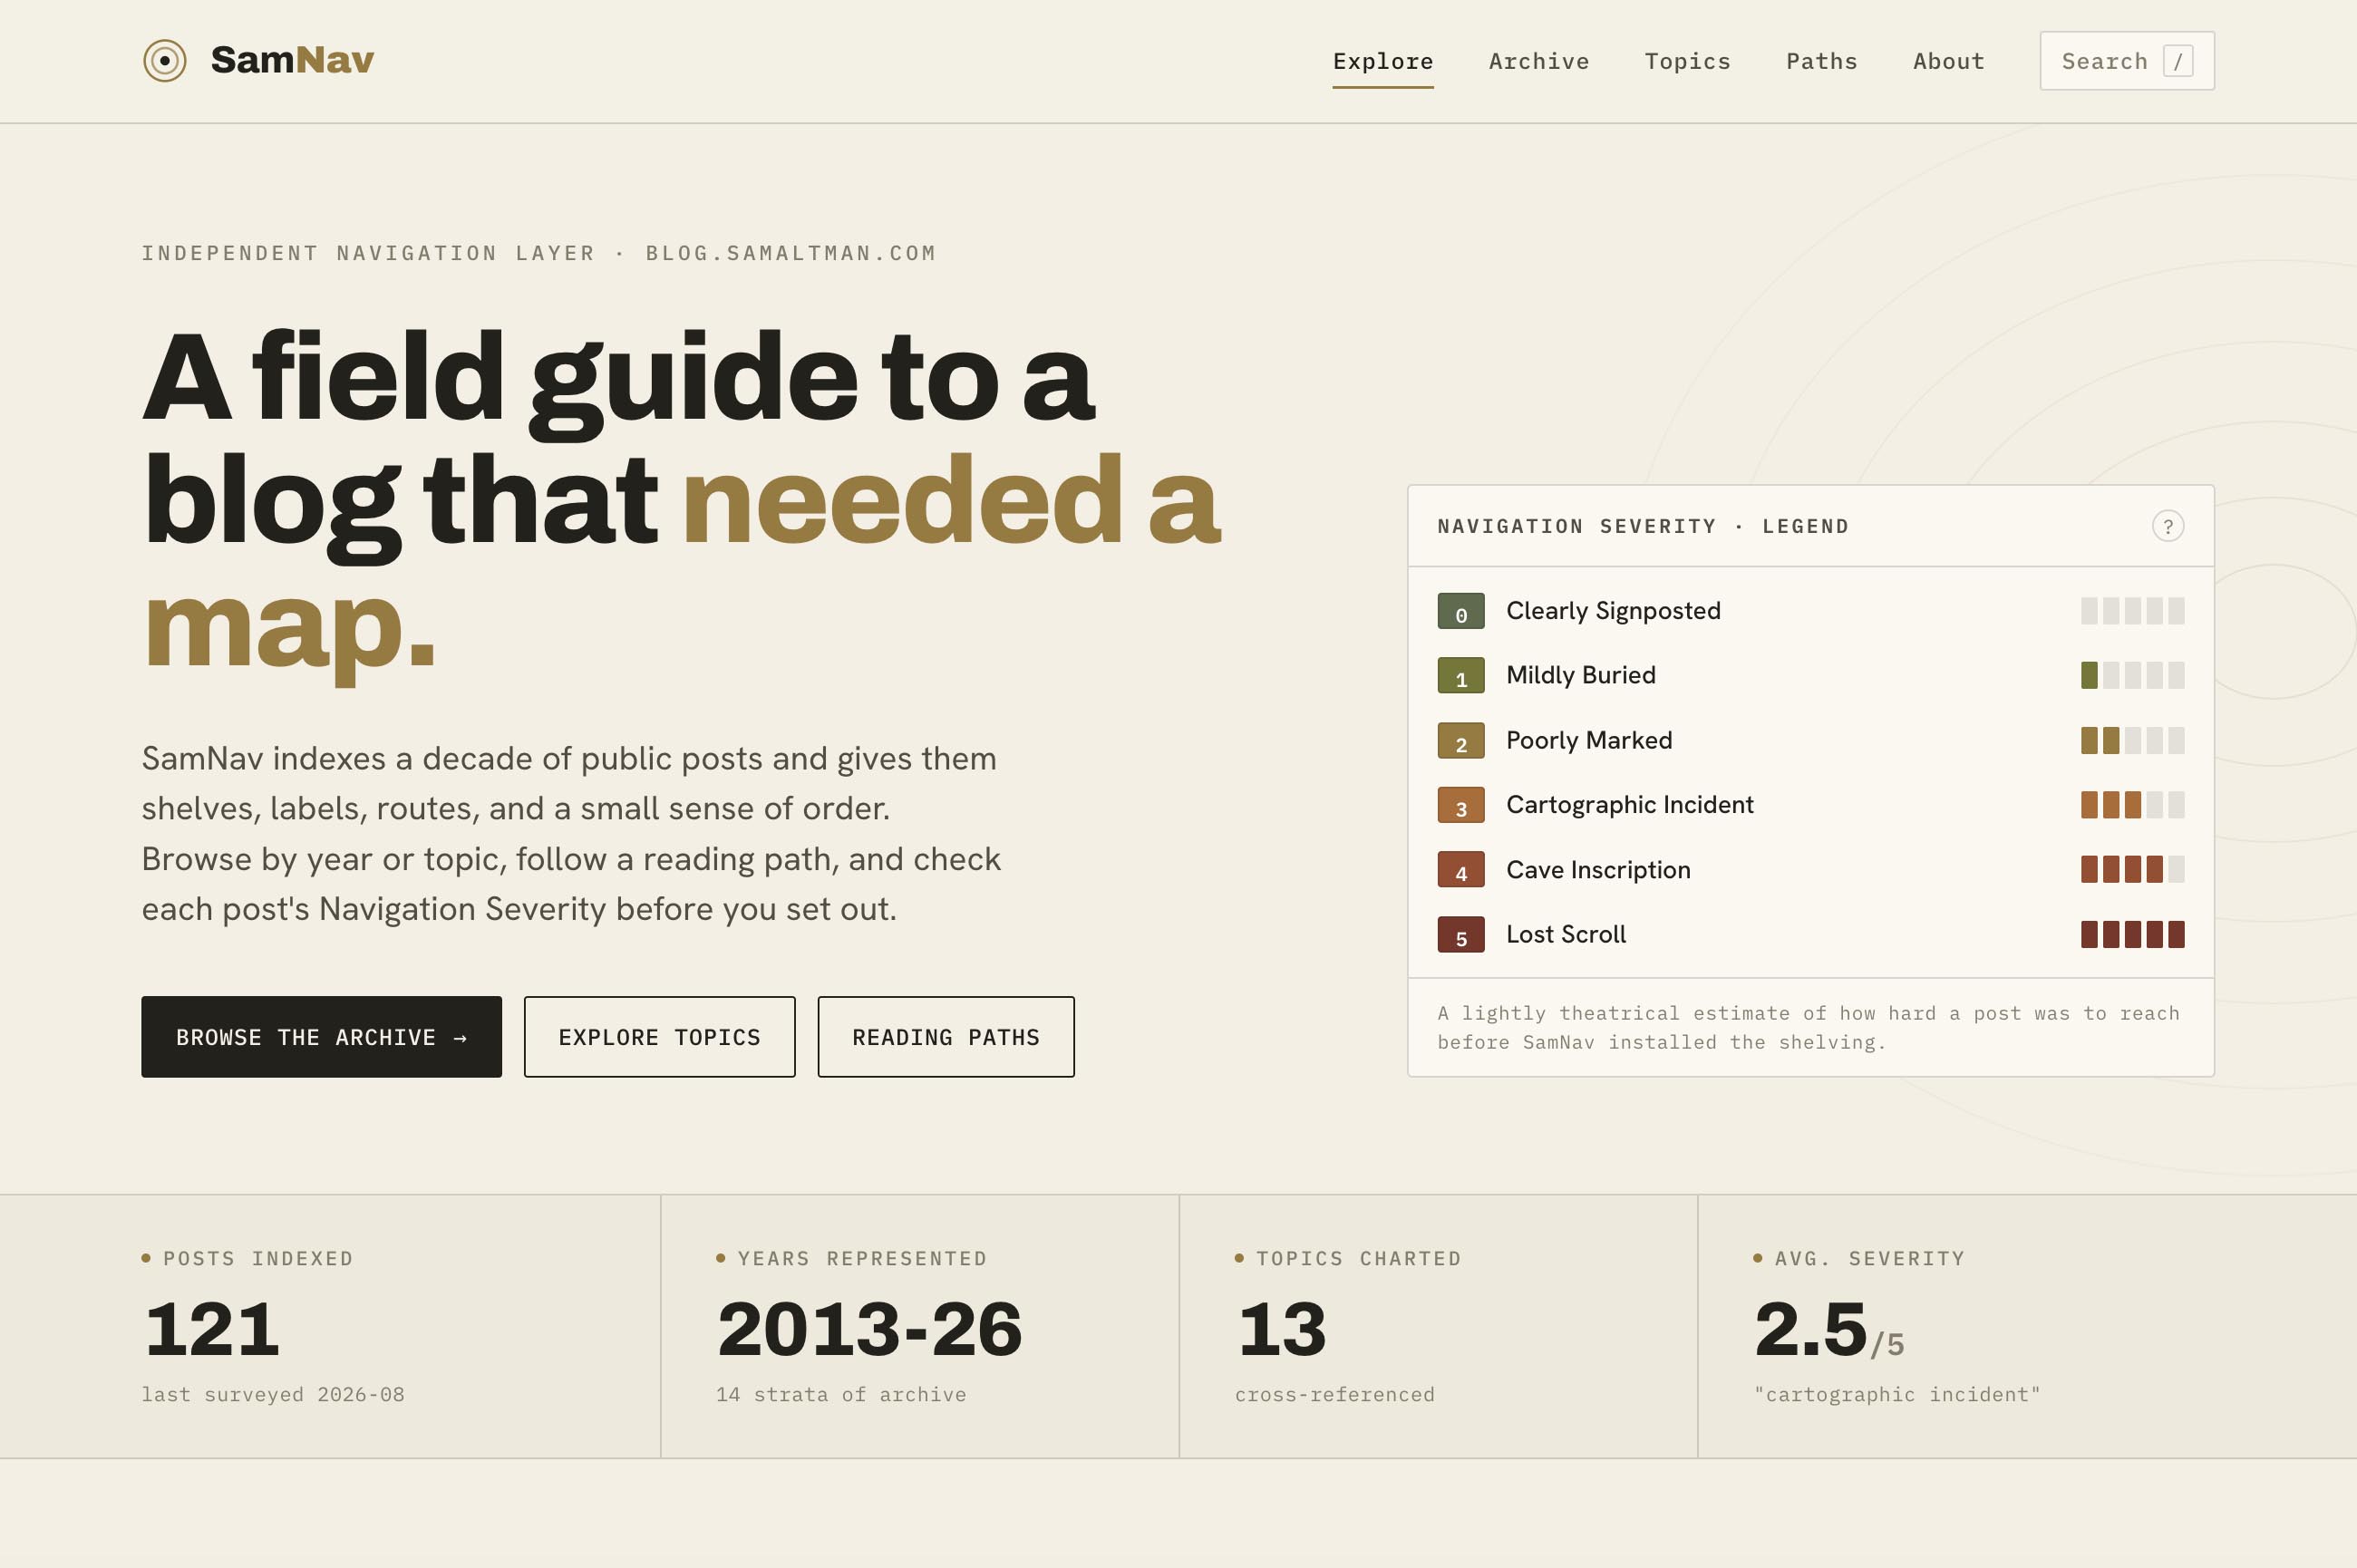Click the 'Topics Charted' stat label
The image size is (2357, 1568).
tap(1358, 1258)
